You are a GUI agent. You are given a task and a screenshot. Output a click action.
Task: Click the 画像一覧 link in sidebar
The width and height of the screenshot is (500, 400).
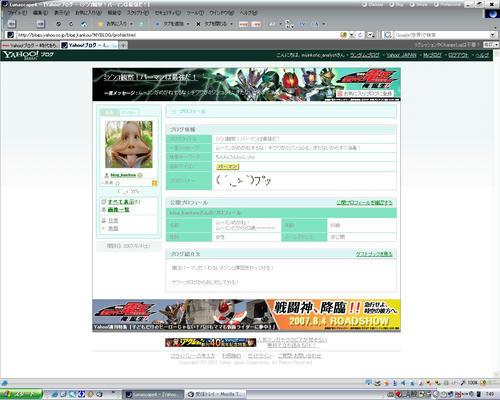[x=118, y=210]
